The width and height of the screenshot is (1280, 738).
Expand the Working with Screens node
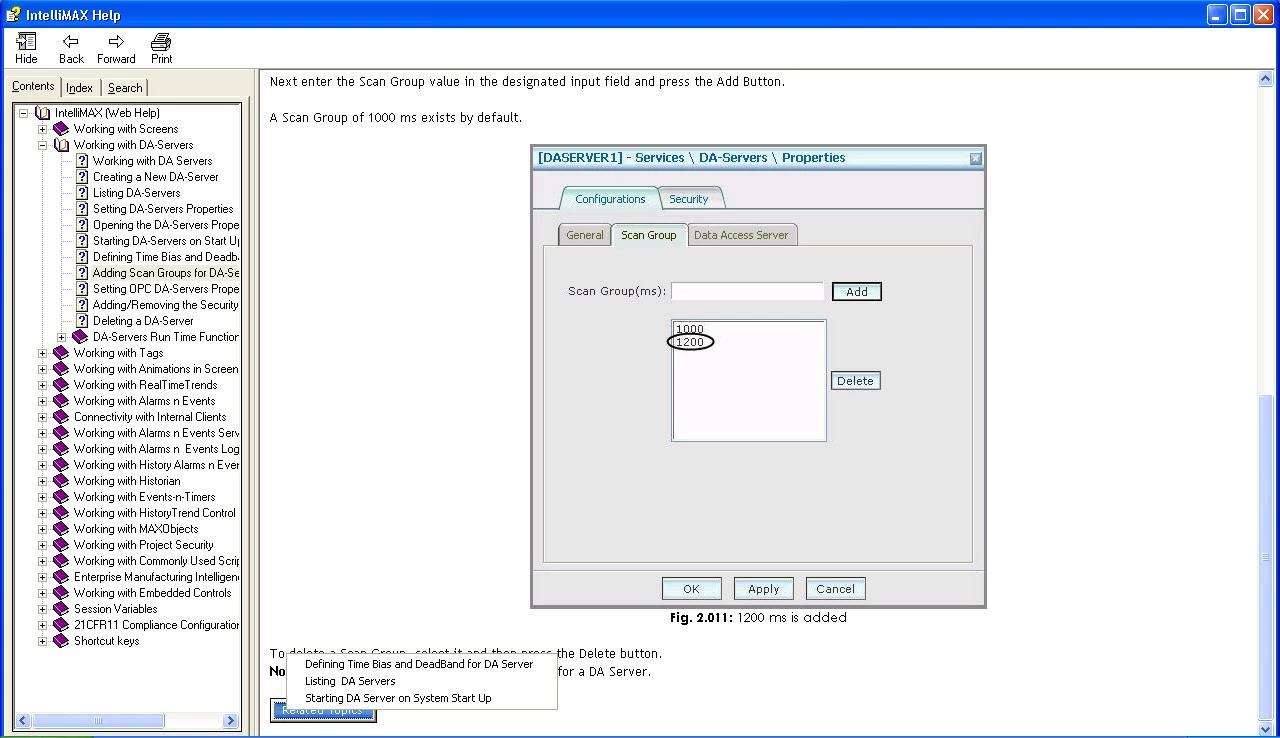click(x=42, y=129)
